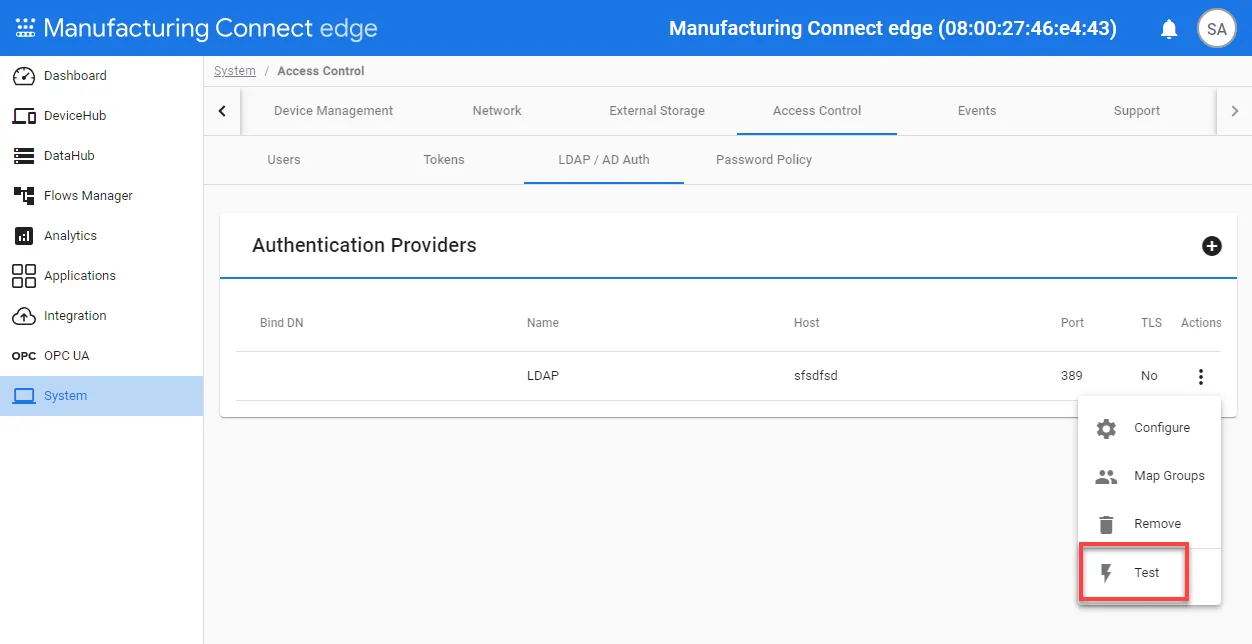Click the Test lightning bolt icon
This screenshot has width=1252, height=644.
[1106, 573]
